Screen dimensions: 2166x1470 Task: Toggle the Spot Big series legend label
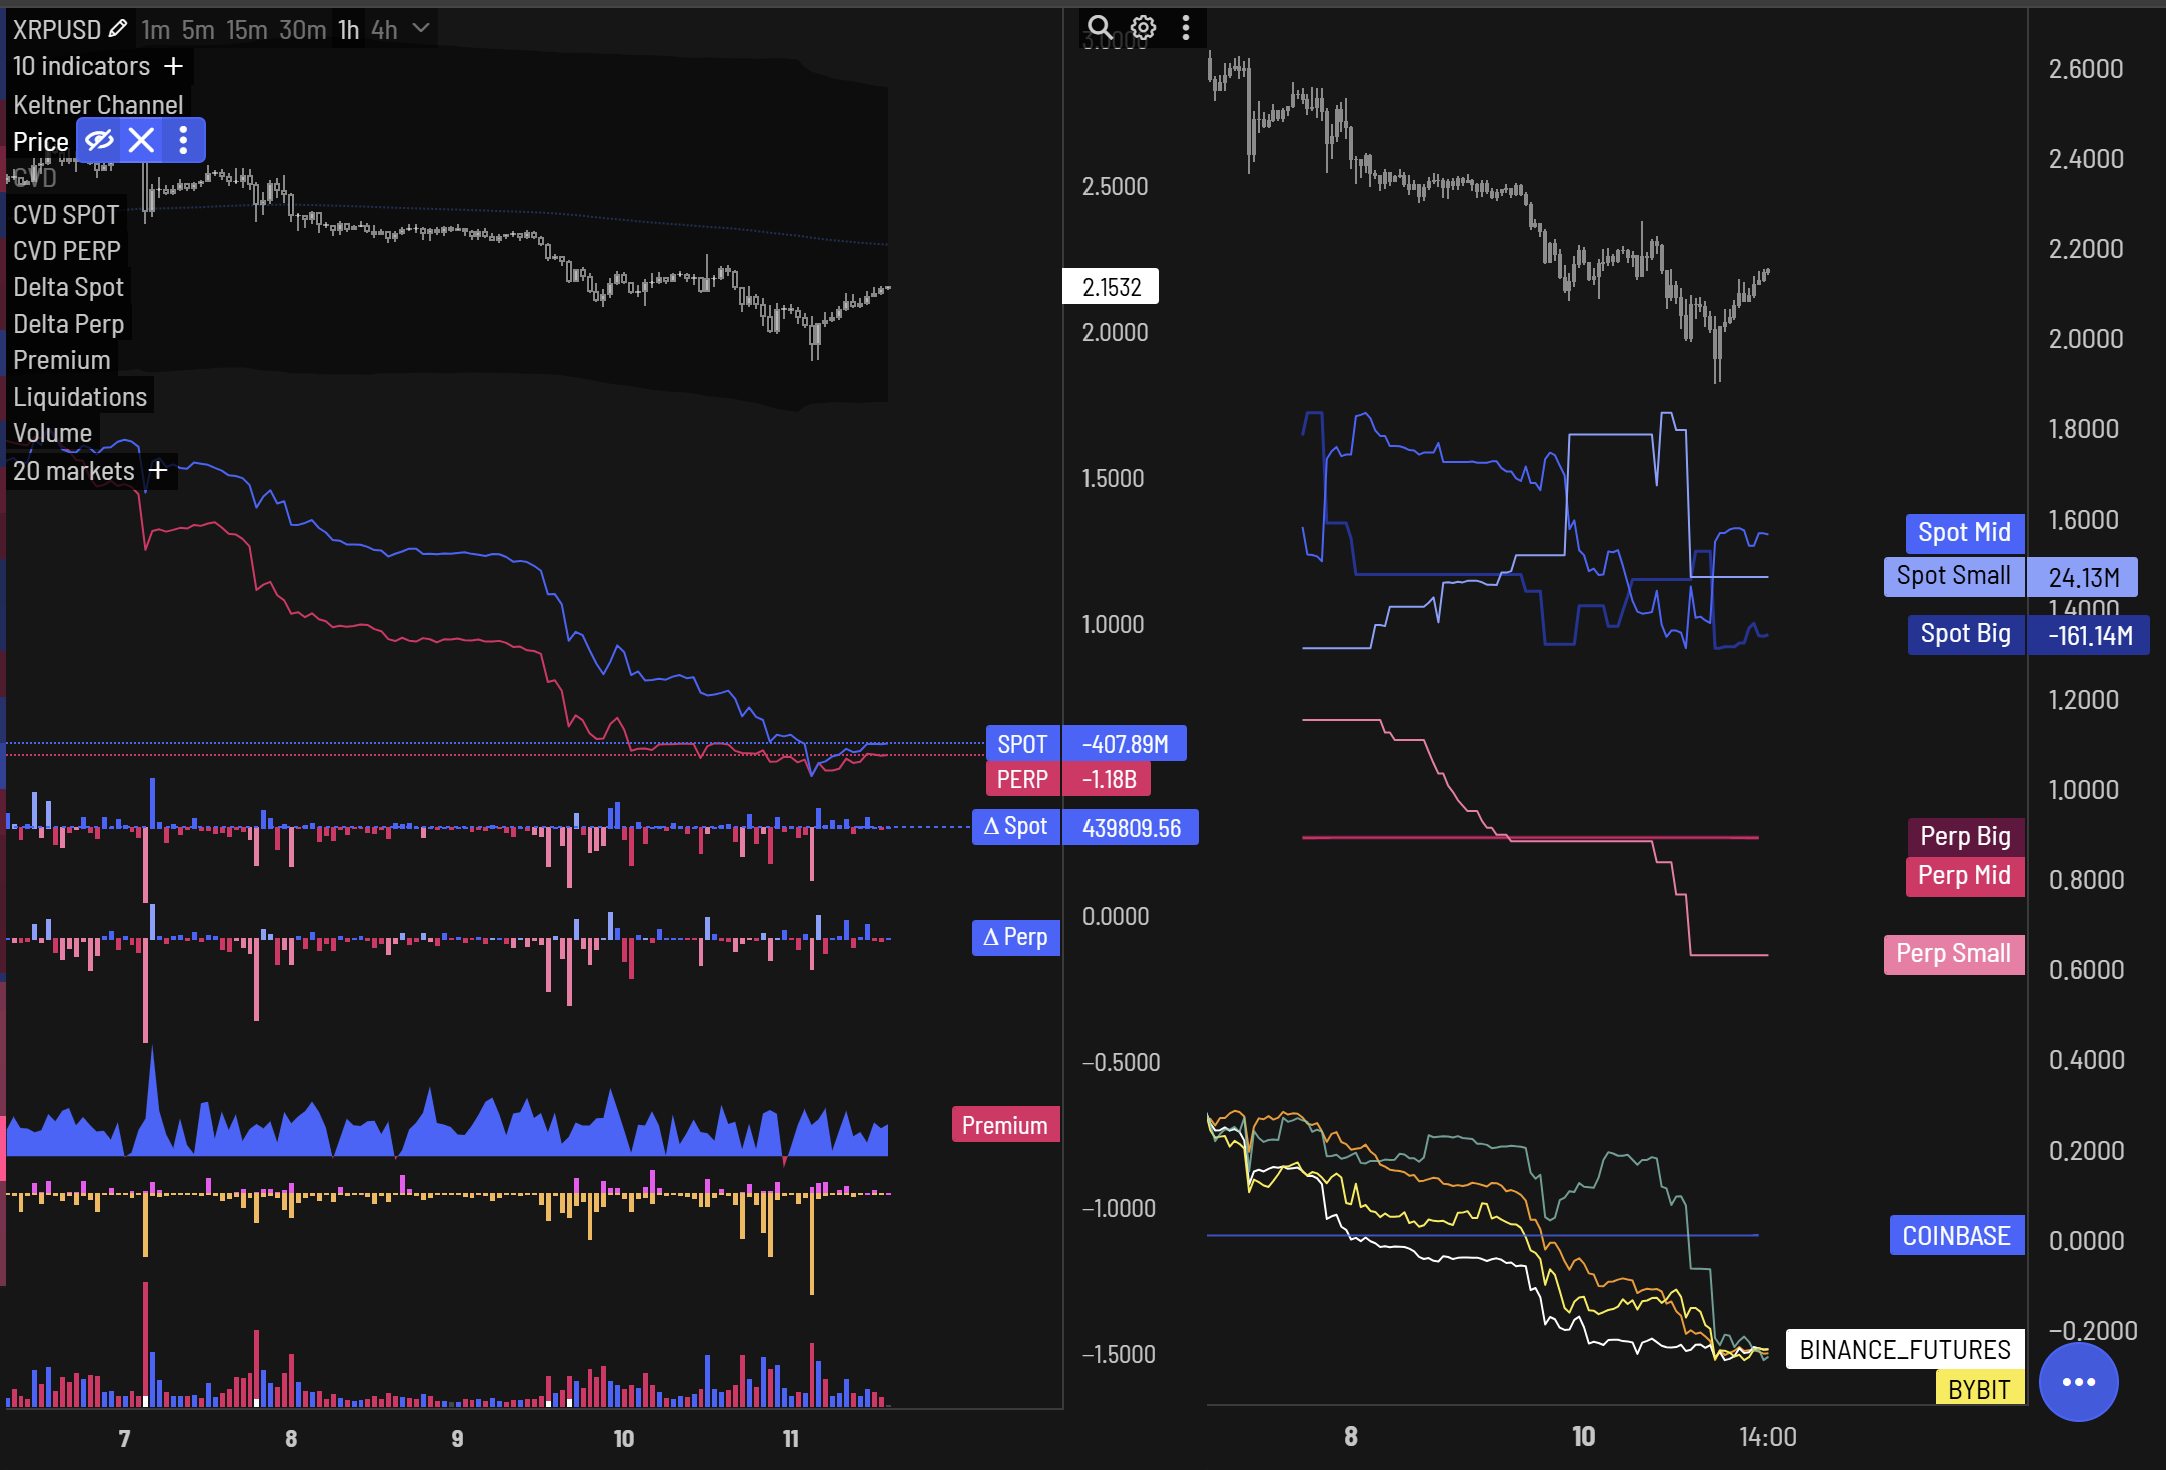pos(1964,634)
